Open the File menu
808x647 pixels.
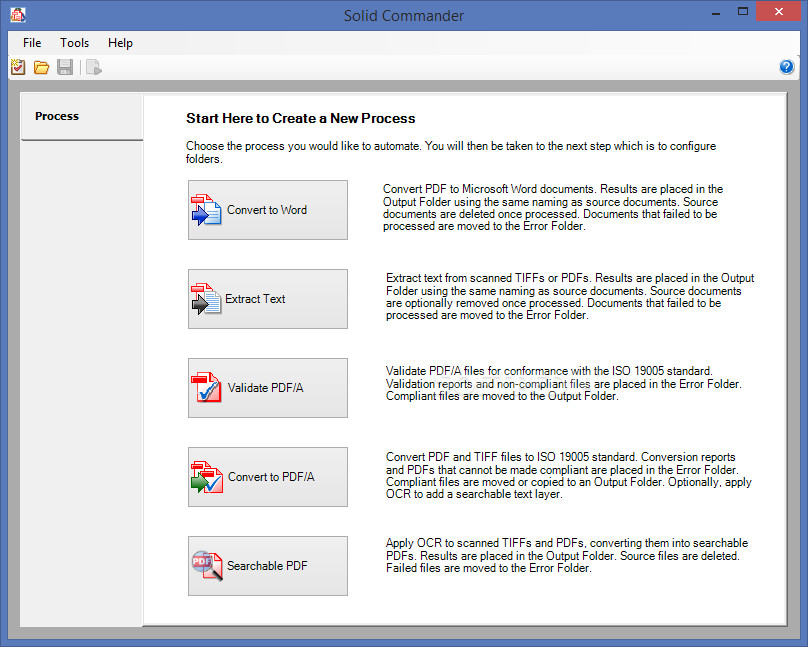(32, 43)
